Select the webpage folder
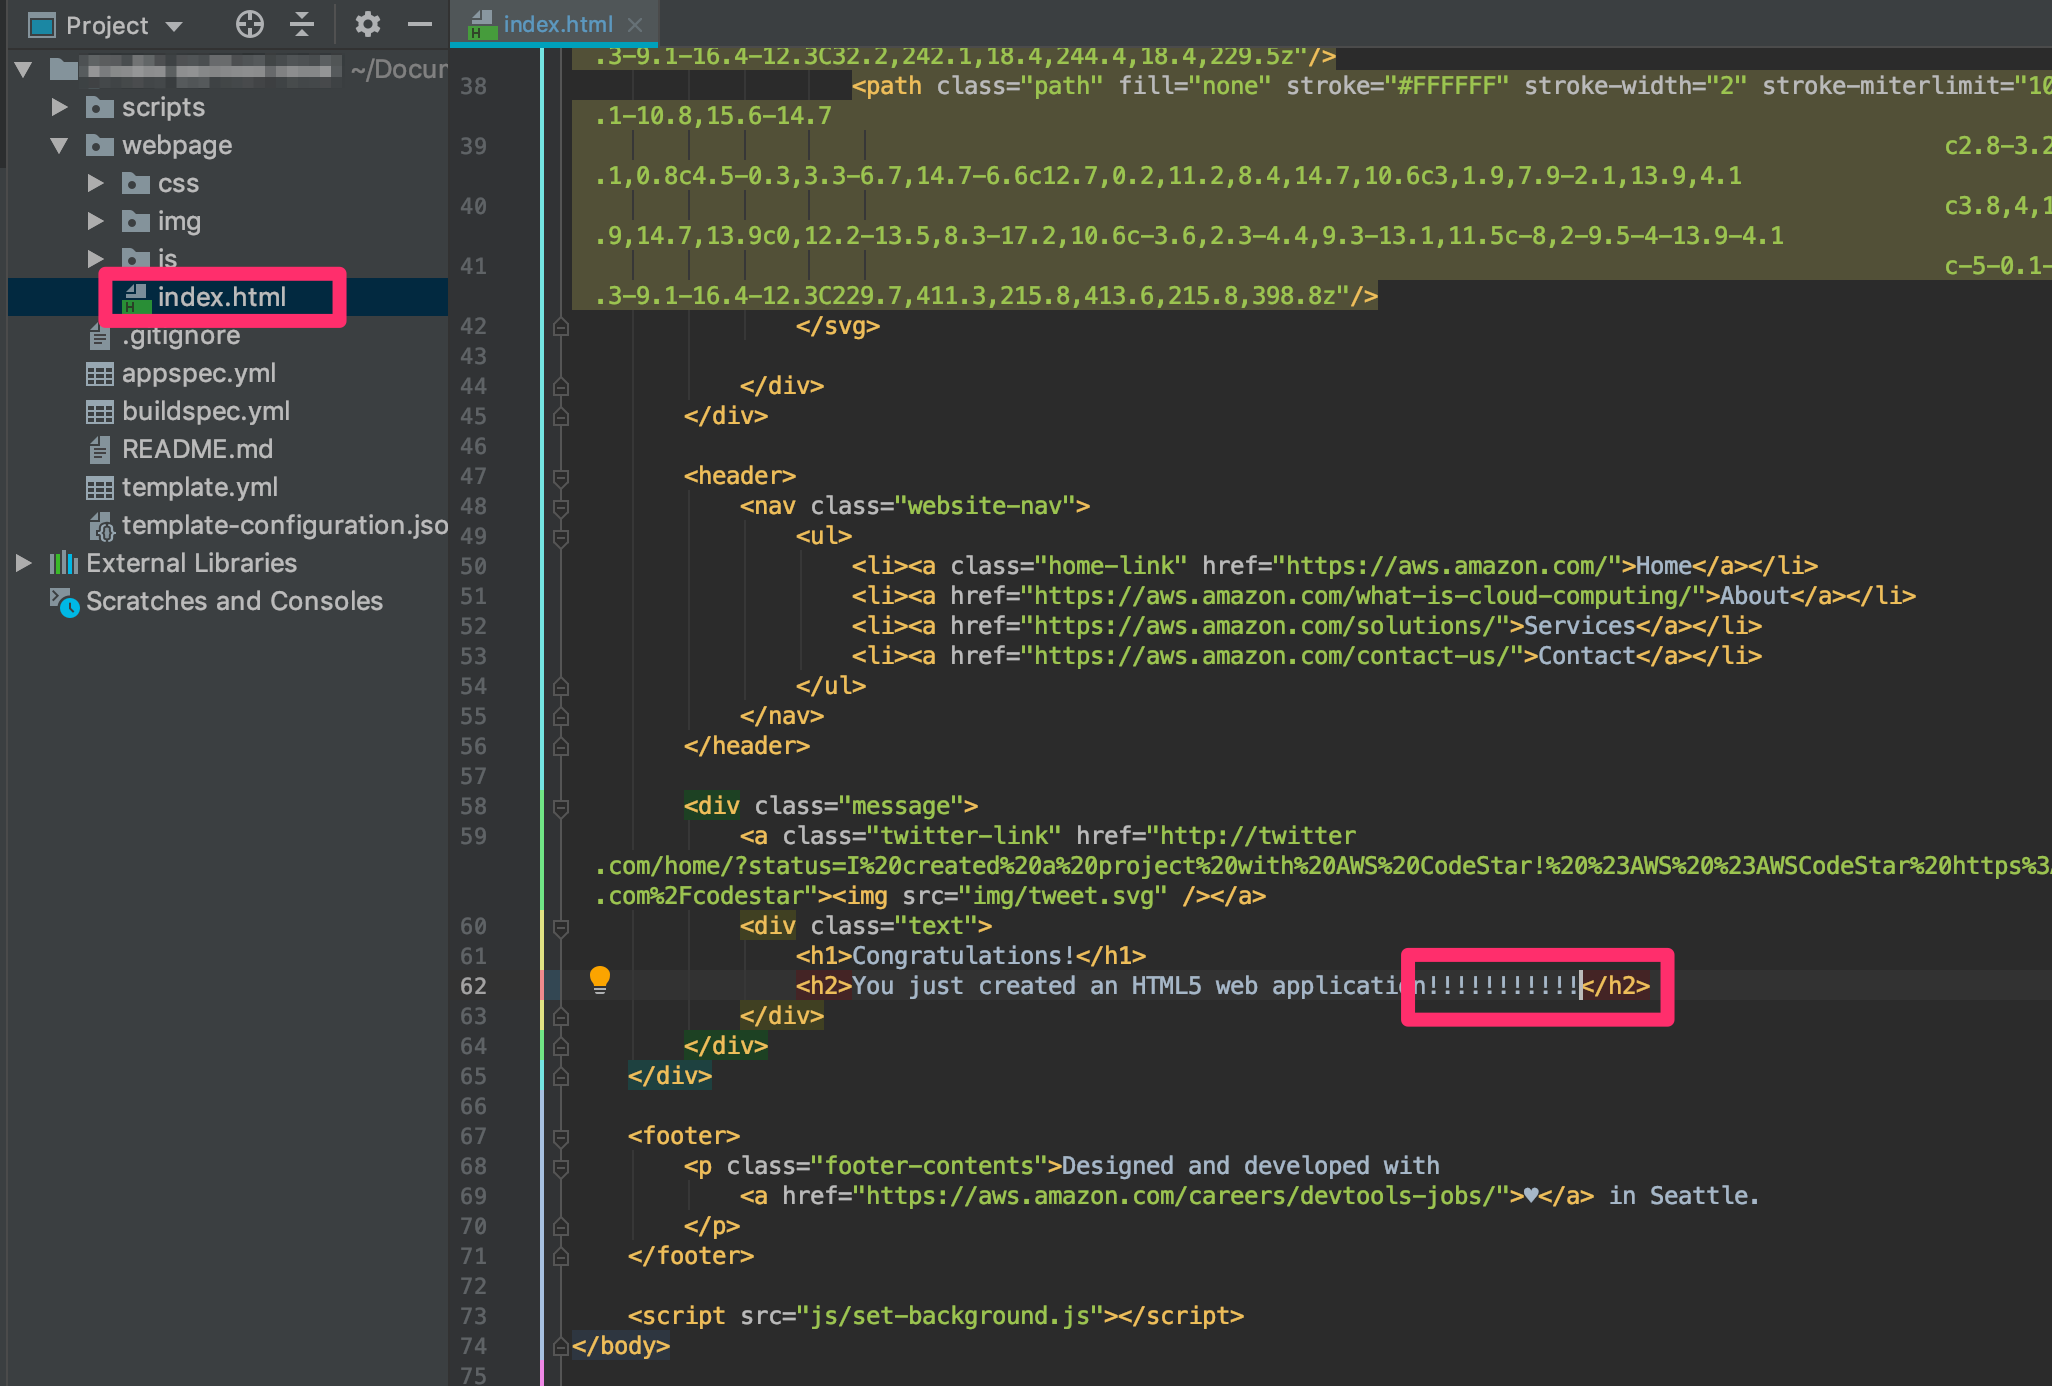Viewport: 2052px width, 1386px height. (177, 145)
